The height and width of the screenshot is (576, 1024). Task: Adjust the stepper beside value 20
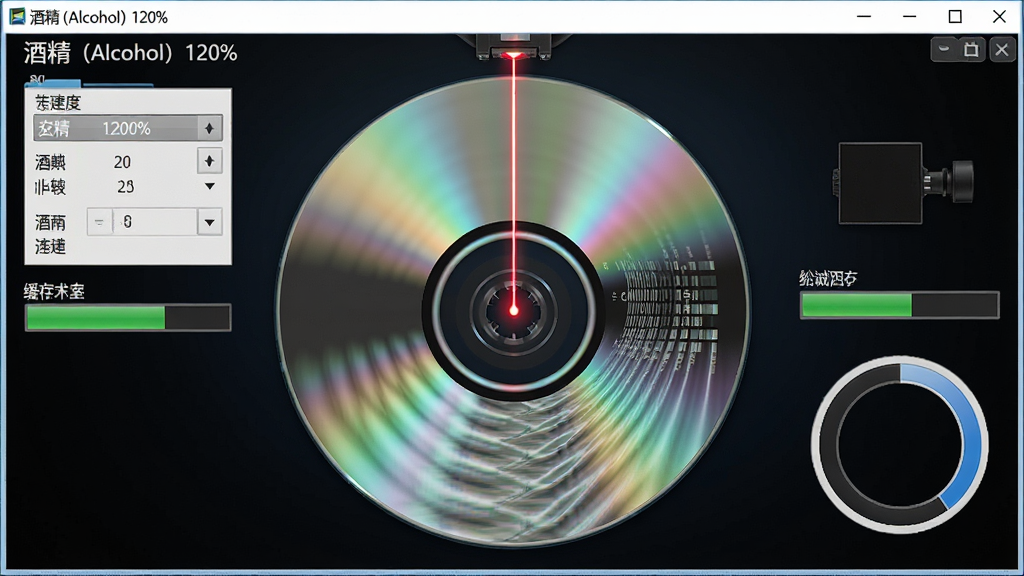pos(210,161)
